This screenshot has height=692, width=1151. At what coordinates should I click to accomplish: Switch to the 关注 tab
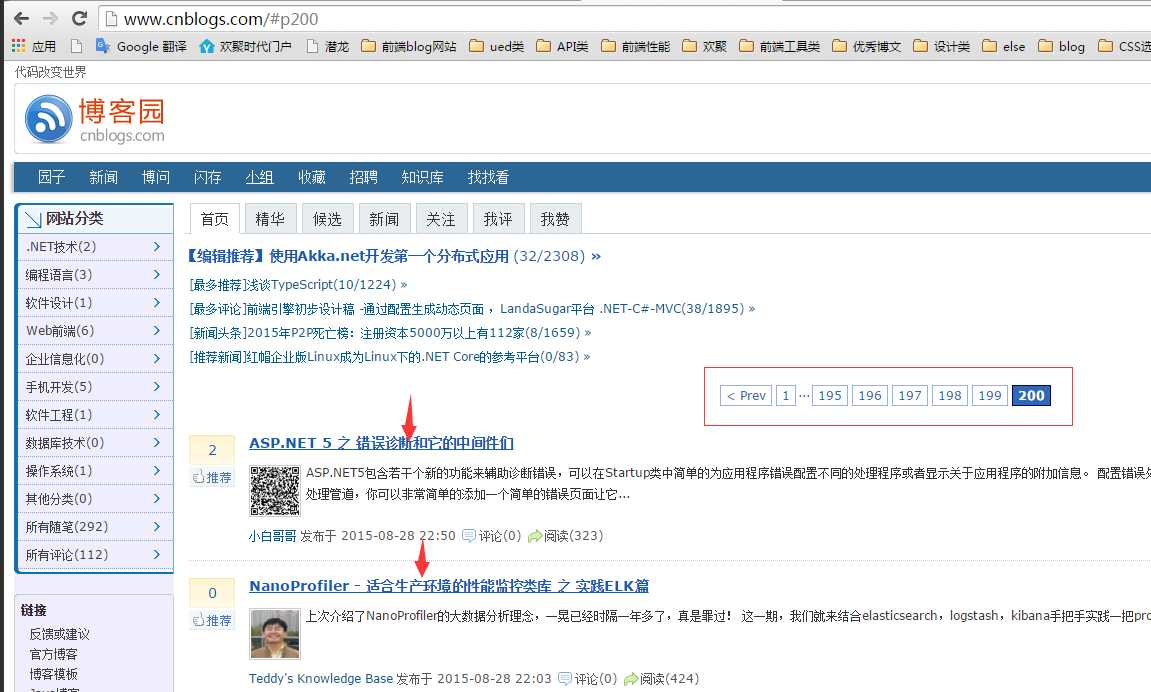pyautogui.click(x=441, y=219)
